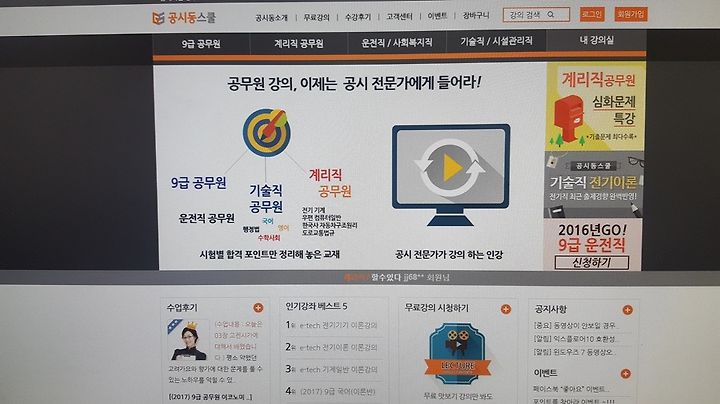Open the 무료강의 menu link
This screenshot has height=404, width=720.
pos(316,17)
